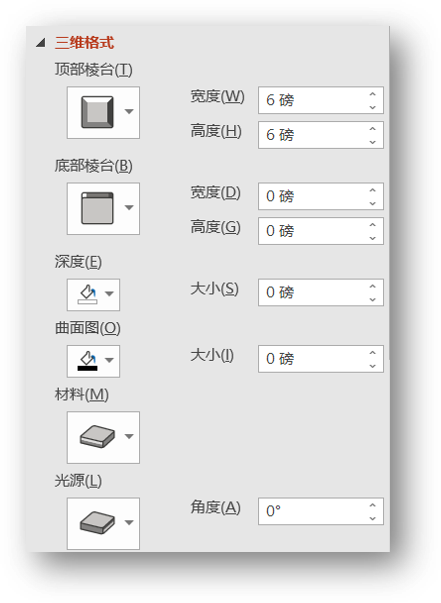Click the 材料(M) label

tap(82, 395)
